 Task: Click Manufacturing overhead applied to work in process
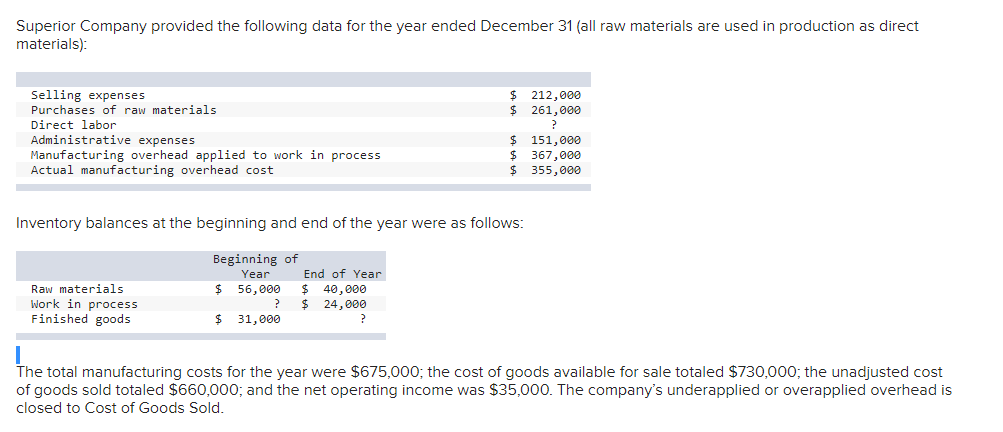pos(206,155)
